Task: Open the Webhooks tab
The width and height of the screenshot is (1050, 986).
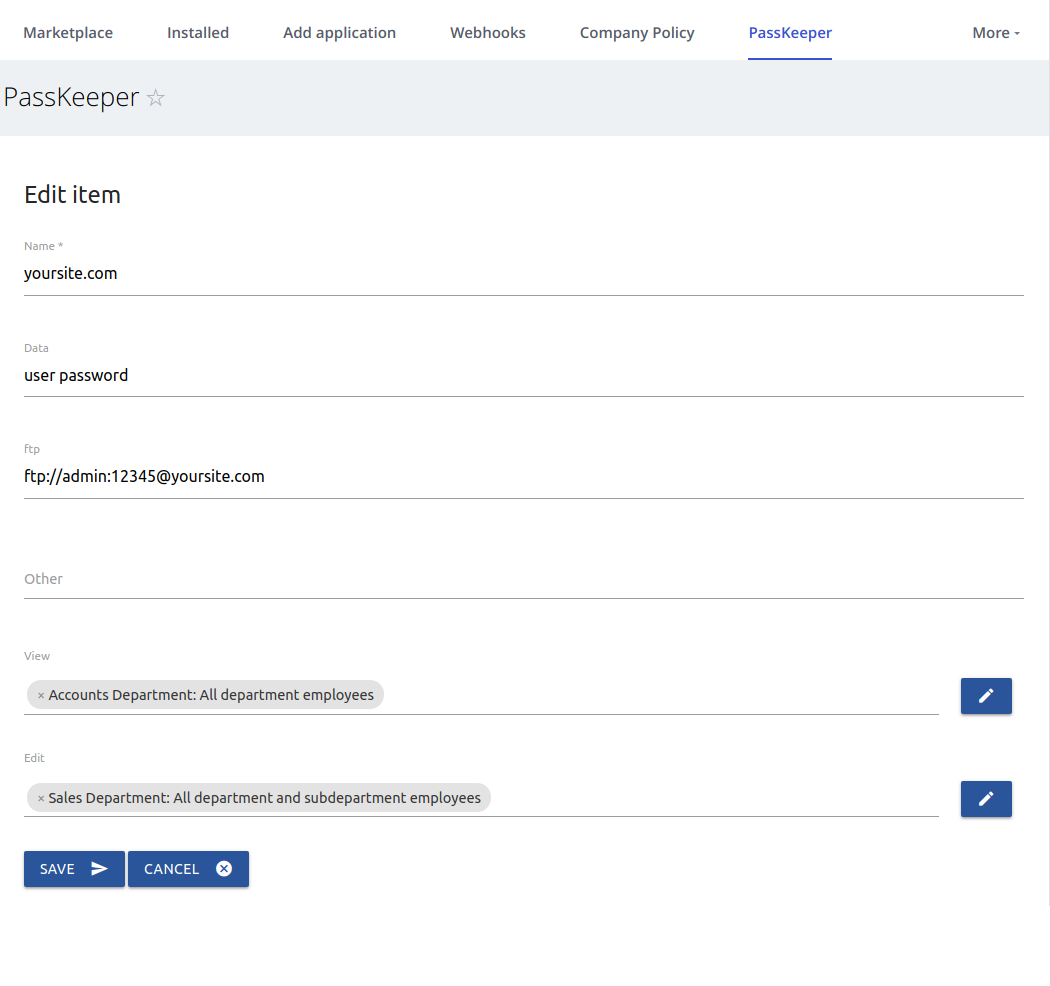Action: coord(487,33)
